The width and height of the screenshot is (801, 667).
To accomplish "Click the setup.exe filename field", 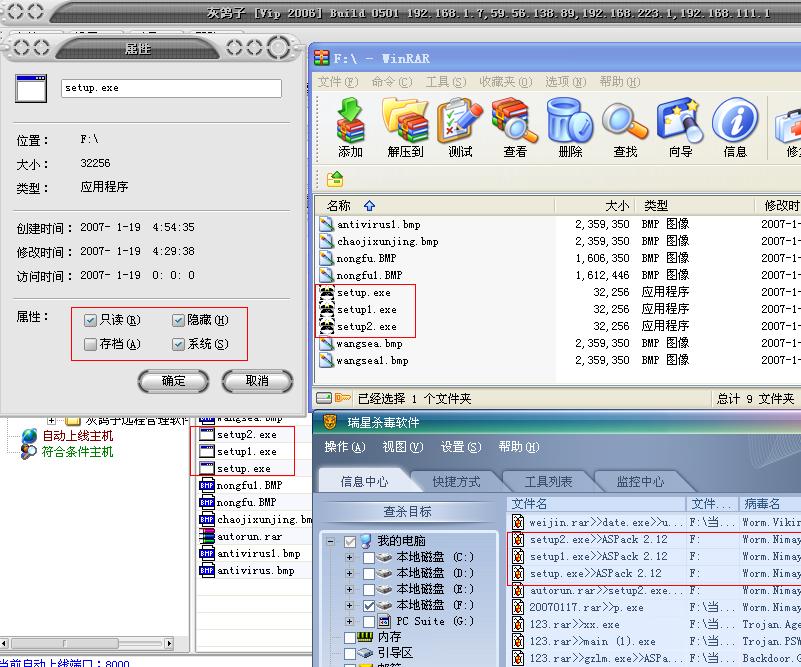I will 171,88.
